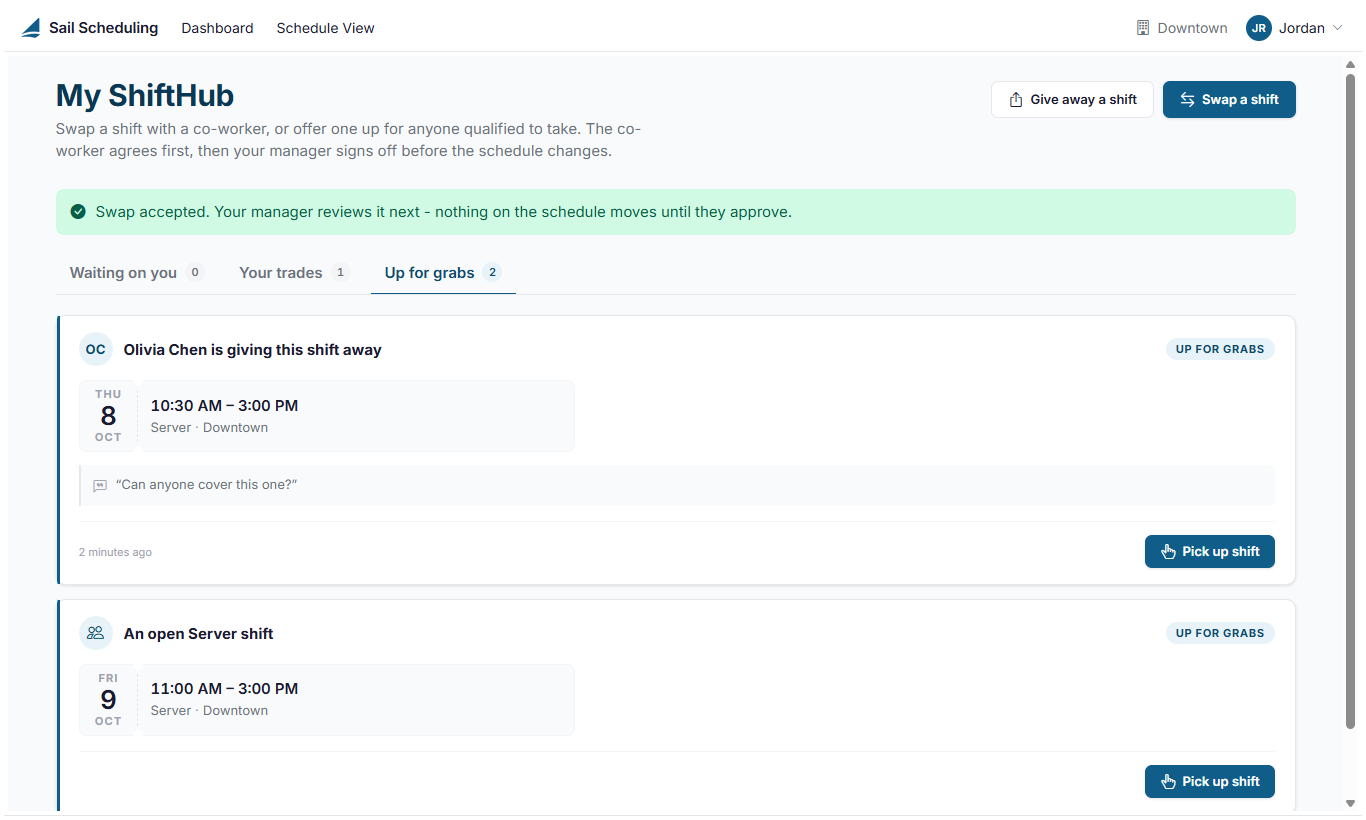
Task: Click the "My ShiftHub" heading
Action: pos(145,96)
